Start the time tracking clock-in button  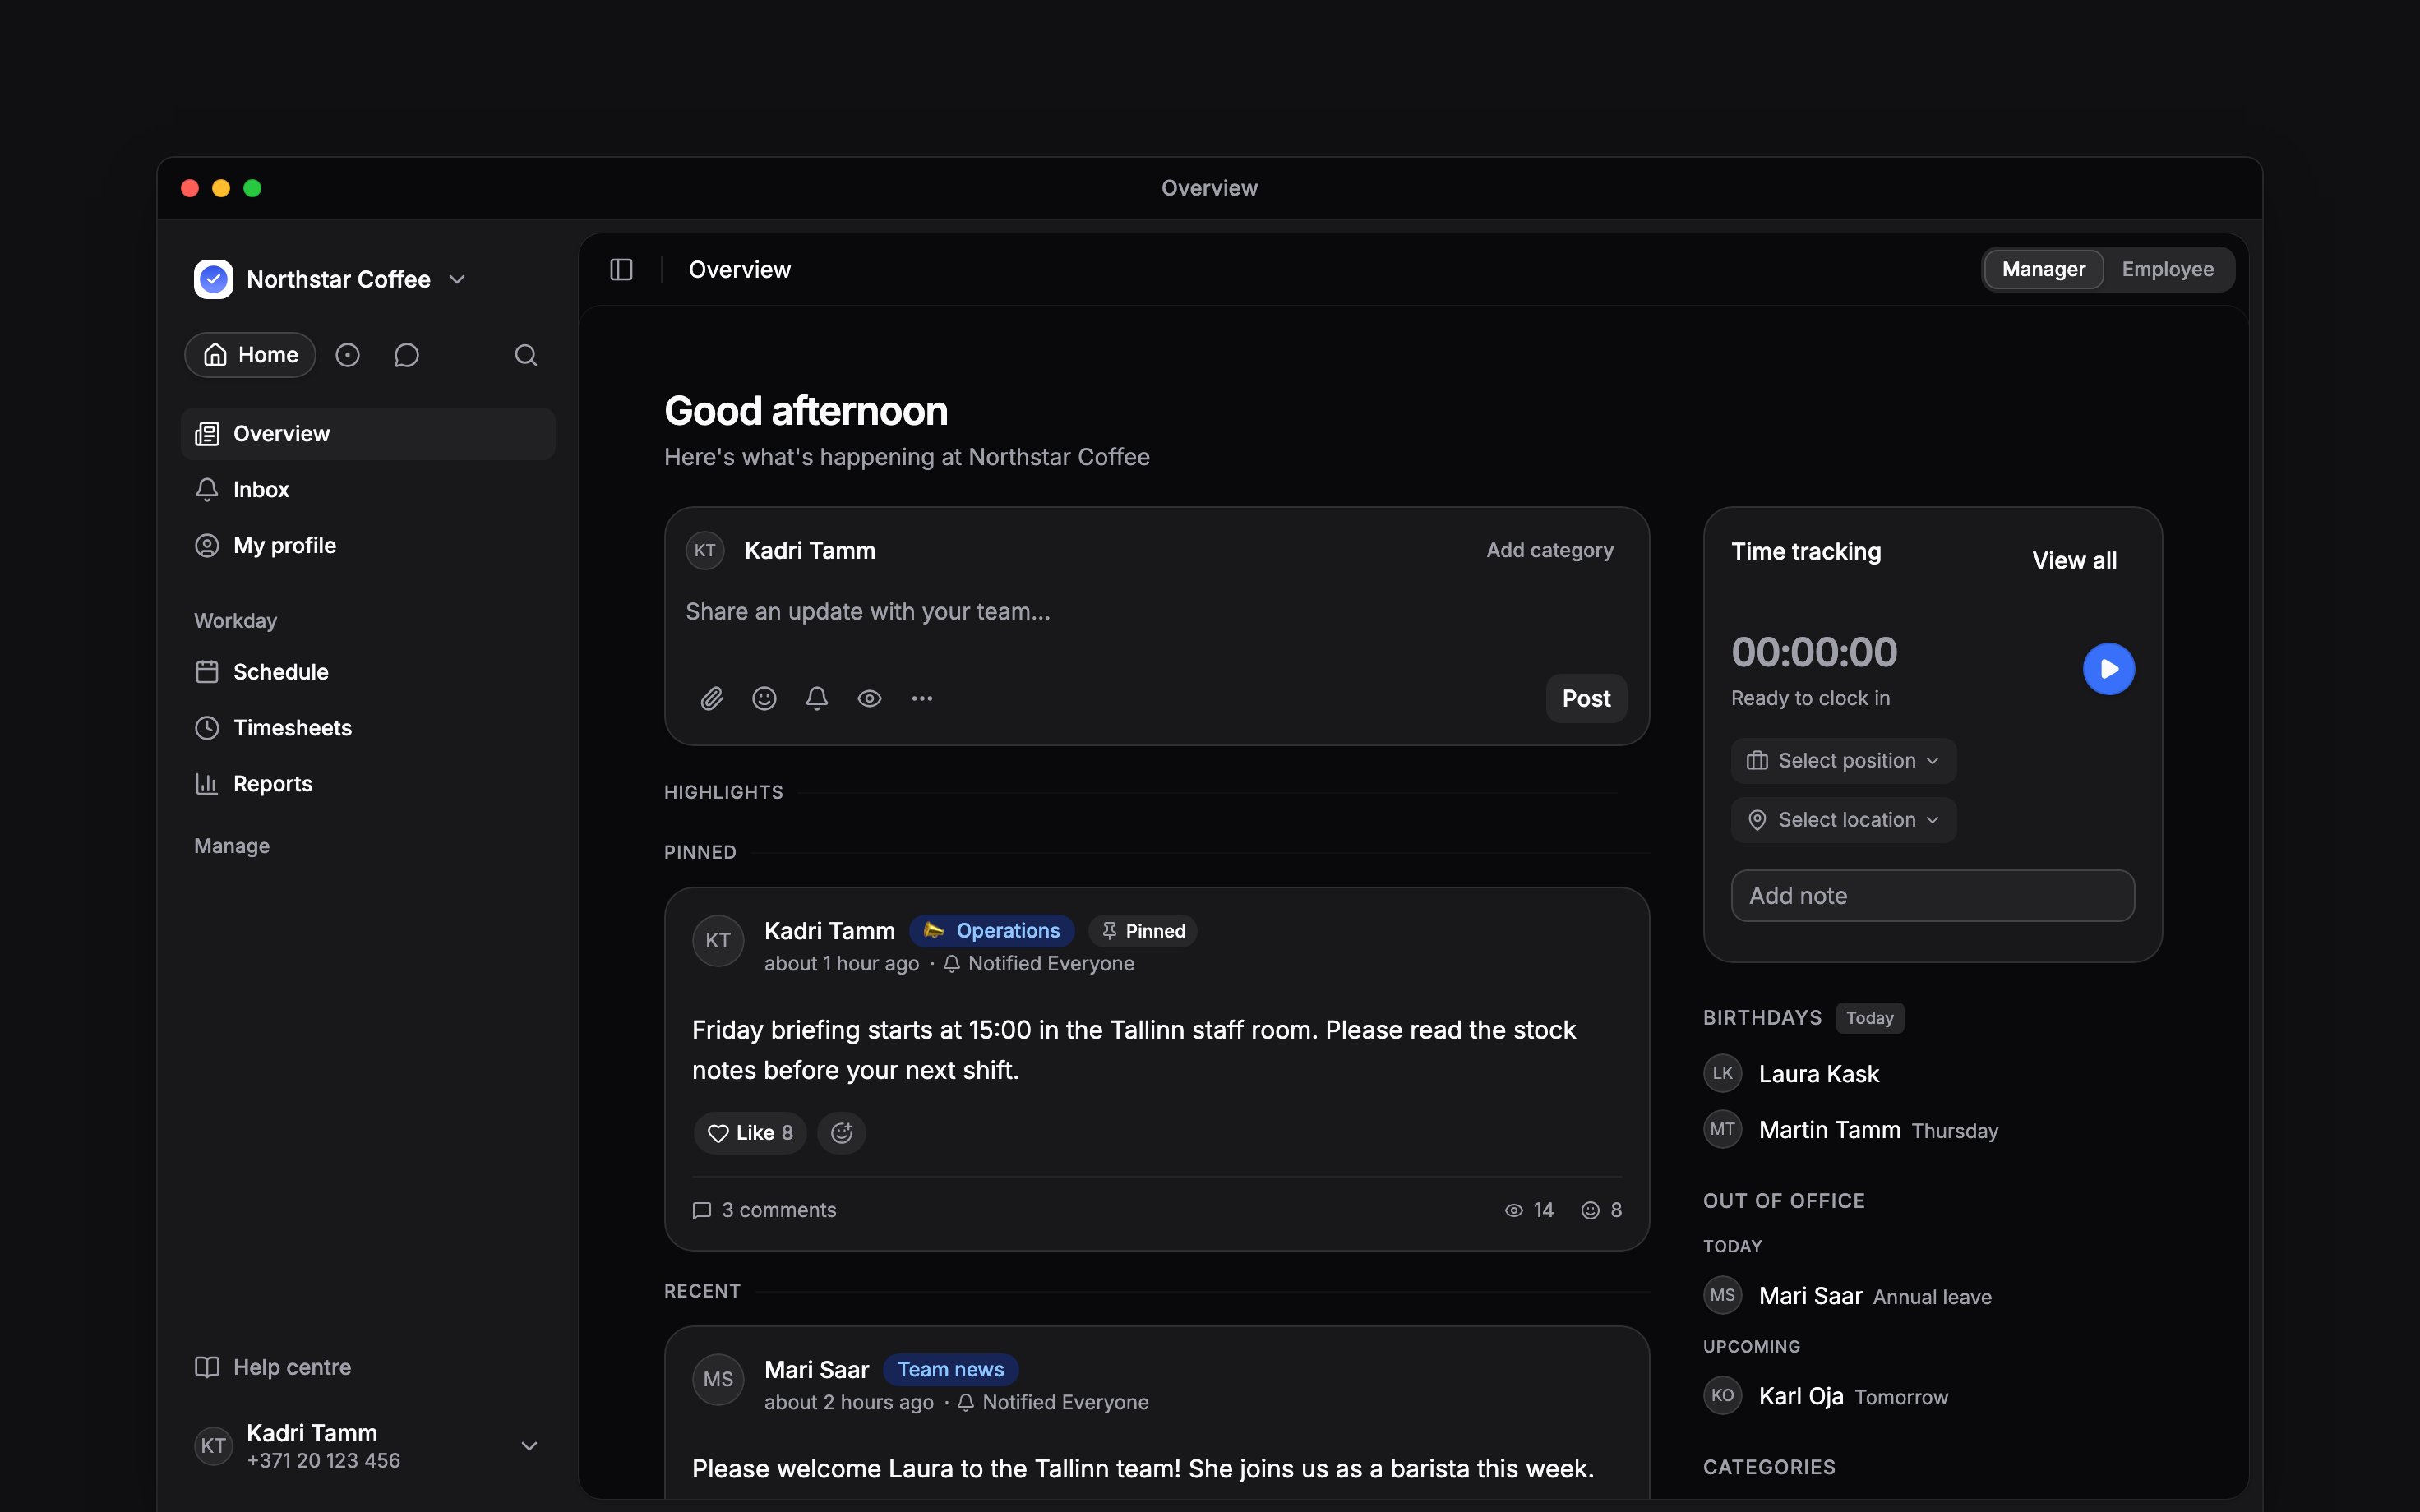pyautogui.click(x=2109, y=669)
